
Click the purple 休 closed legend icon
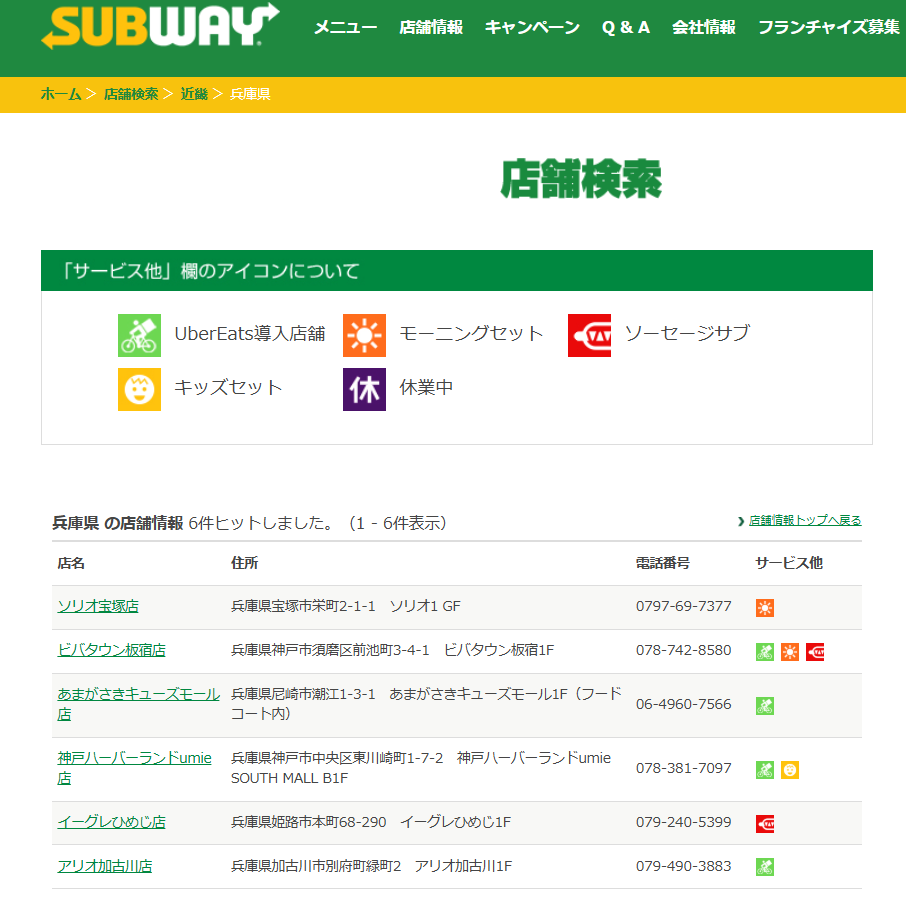tap(364, 390)
